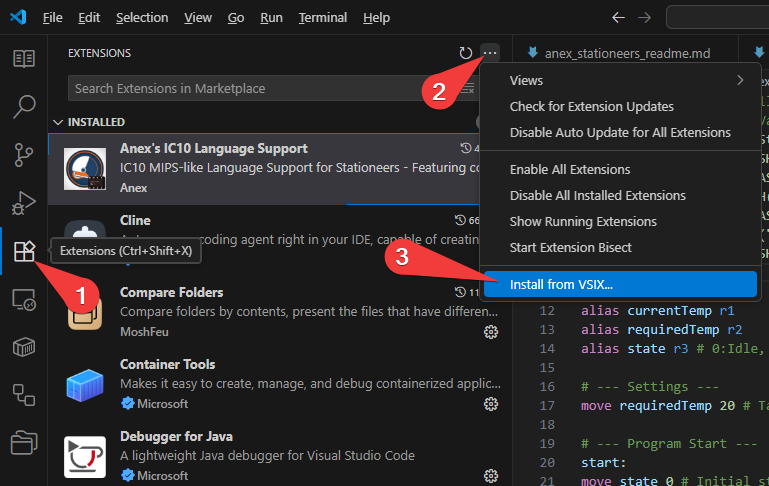Open Source Control view
Viewport: 769px width, 486px height.
point(24,155)
